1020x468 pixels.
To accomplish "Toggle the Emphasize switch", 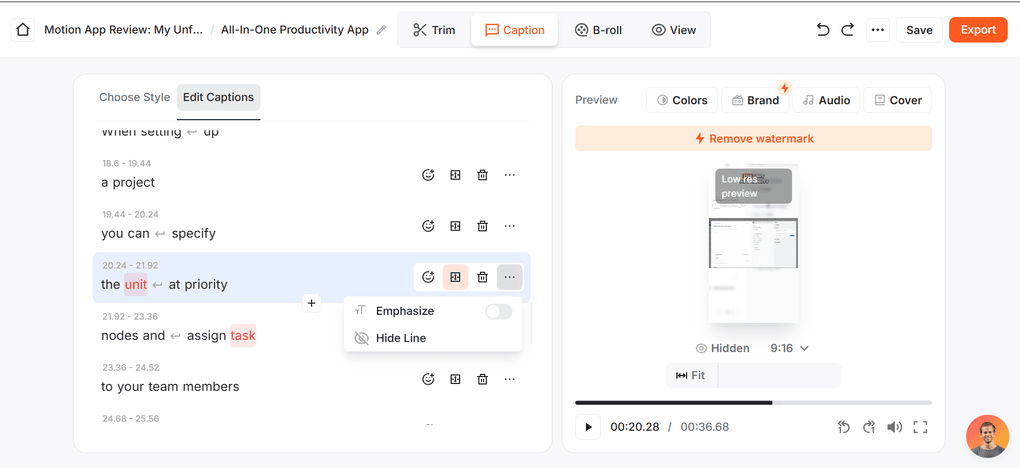I will coord(499,312).
